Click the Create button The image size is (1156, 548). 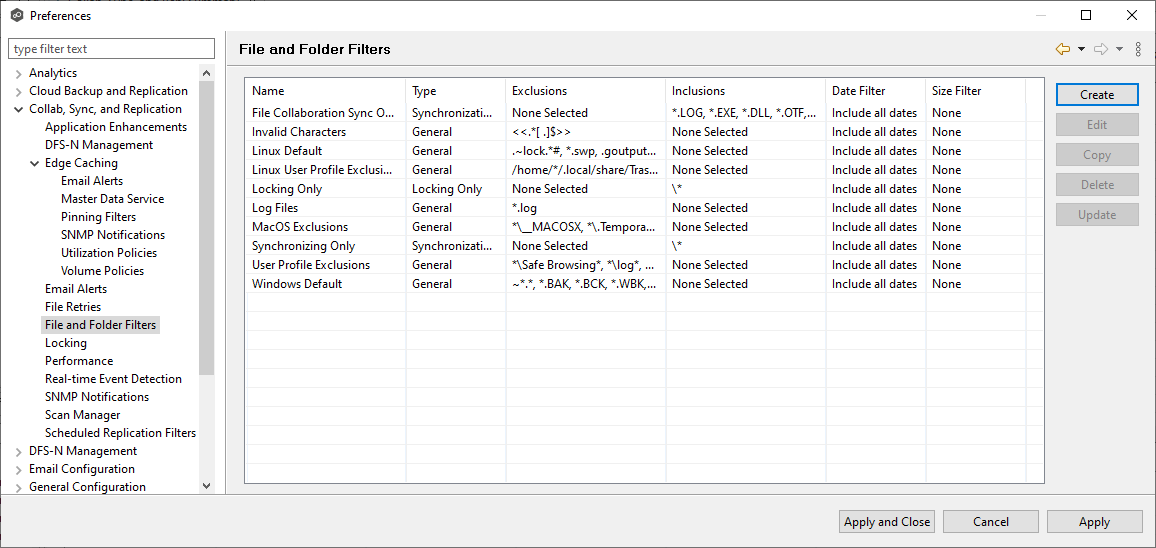[1097, 94]
